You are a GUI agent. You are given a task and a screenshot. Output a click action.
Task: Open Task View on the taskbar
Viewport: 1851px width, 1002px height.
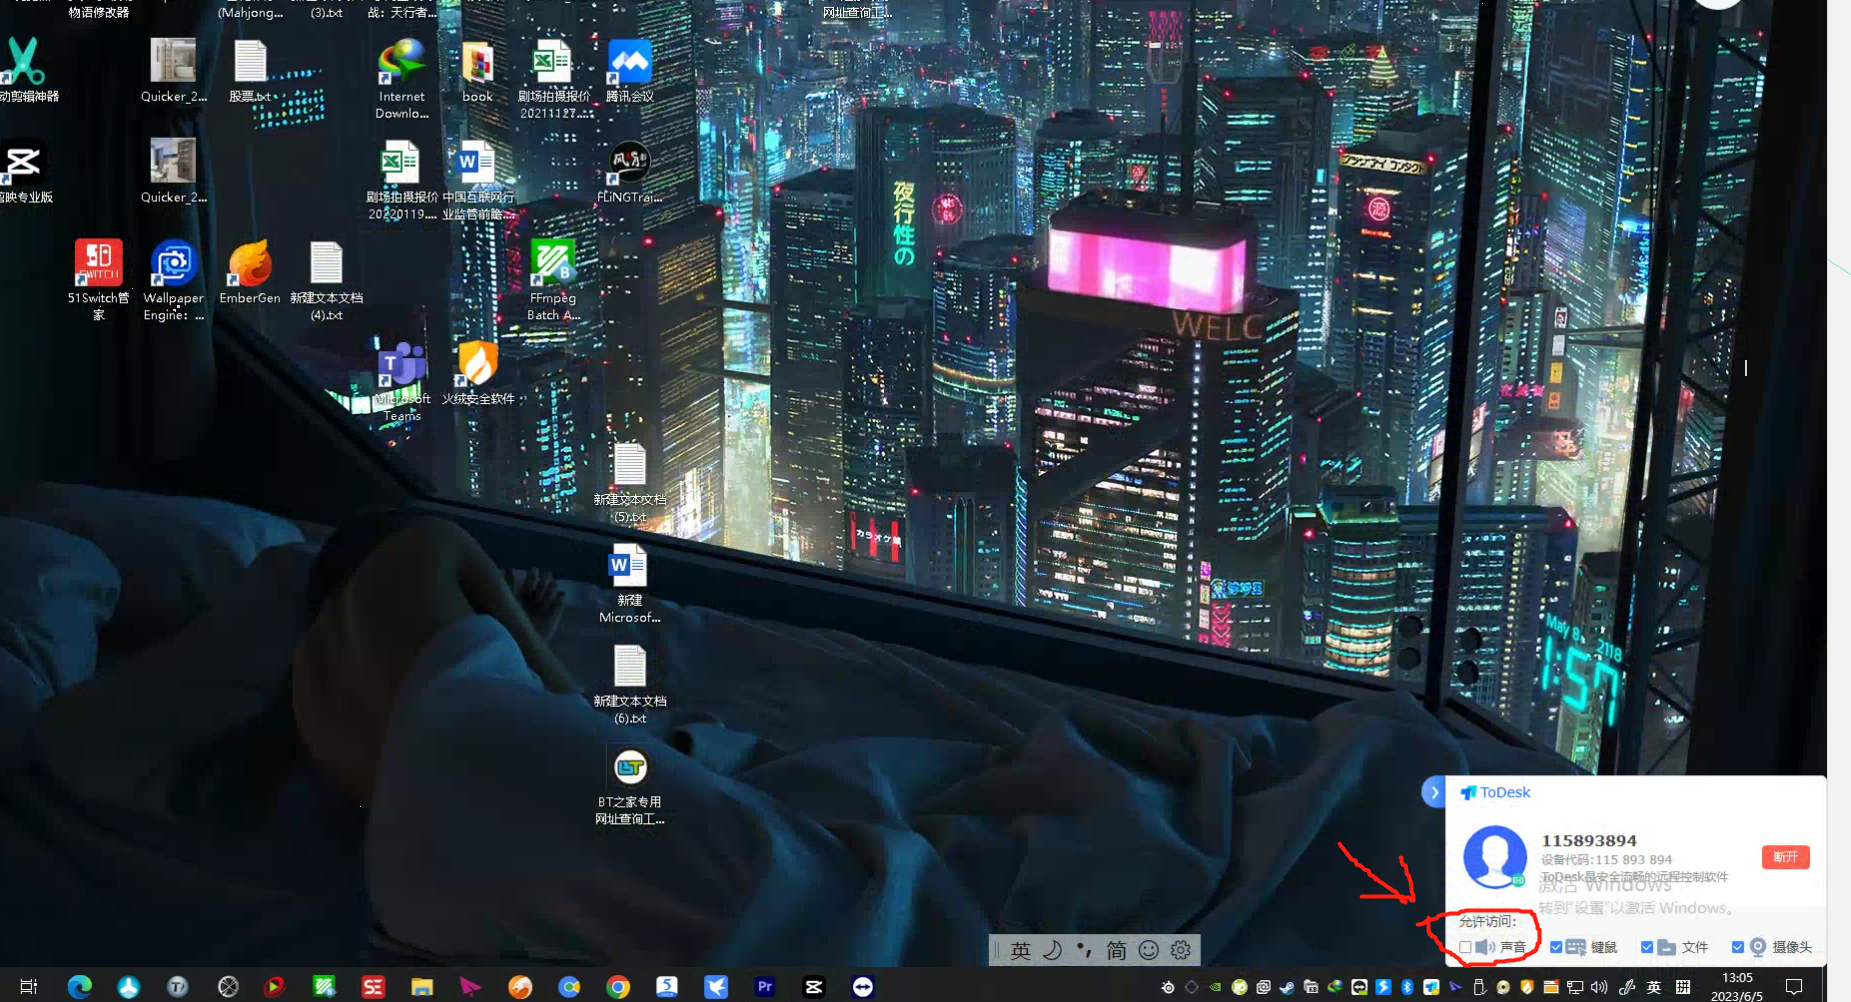29,987
